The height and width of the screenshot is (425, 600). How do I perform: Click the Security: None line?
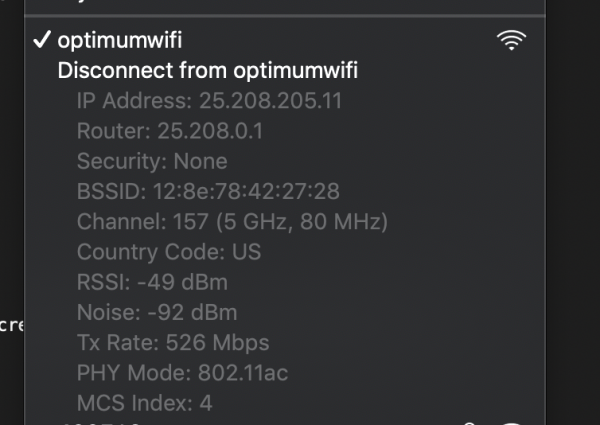pyautogui.click(x=152, y=161)
